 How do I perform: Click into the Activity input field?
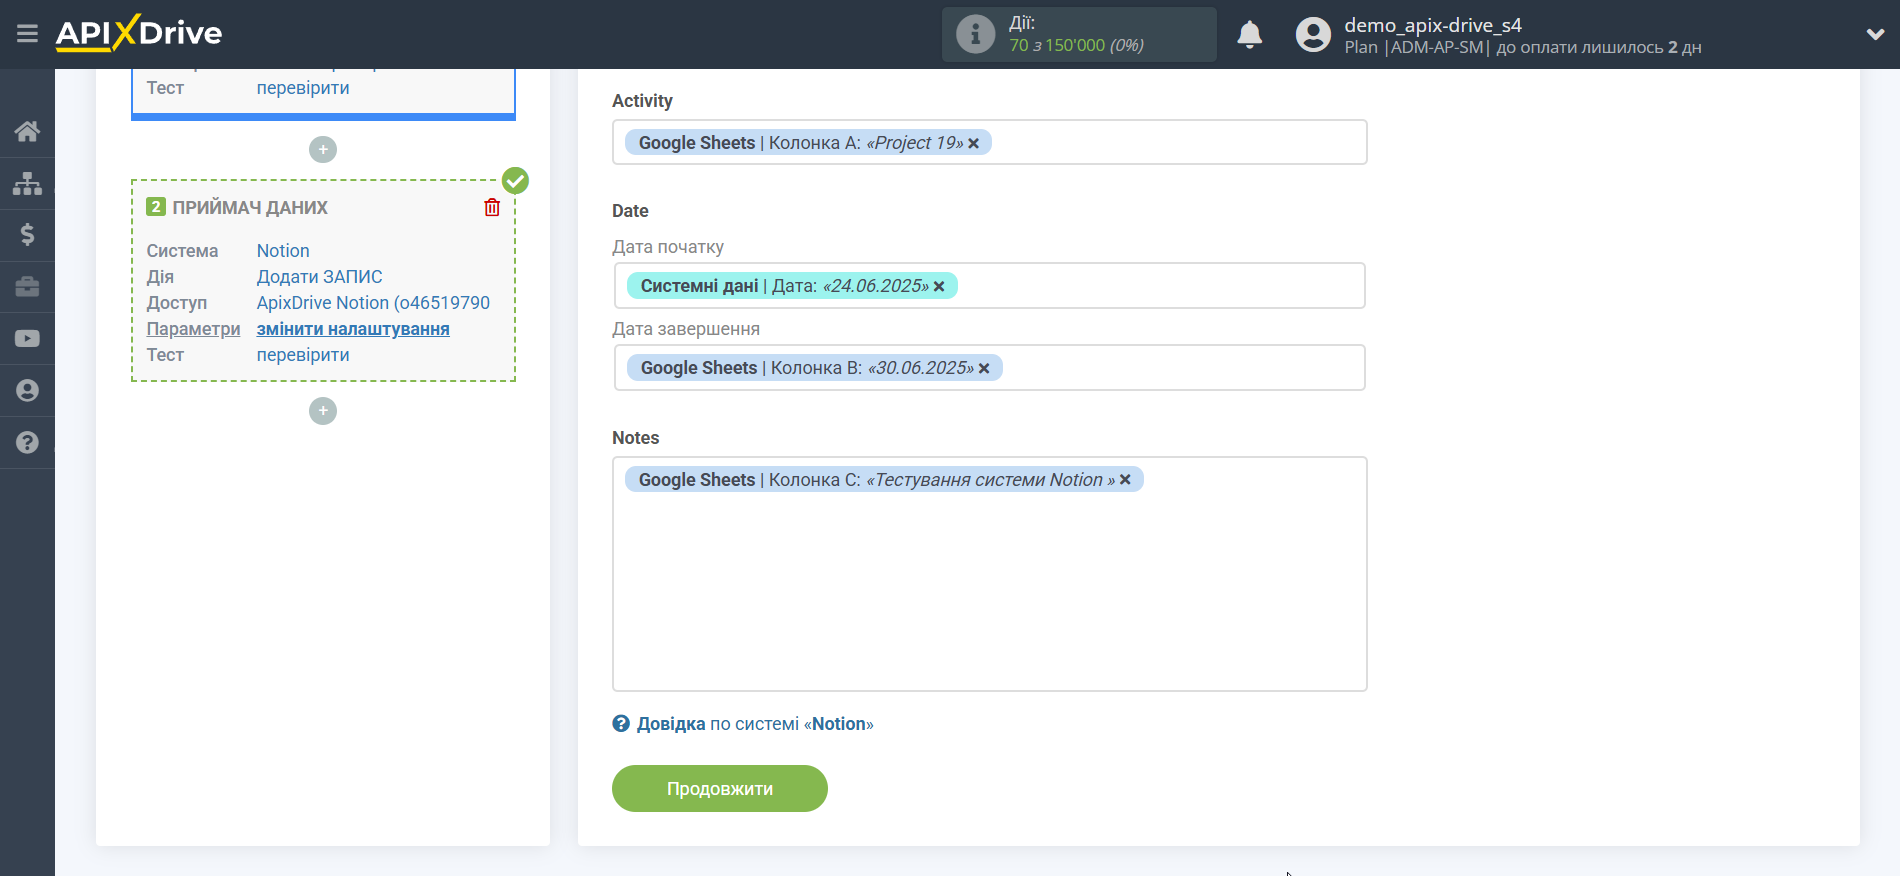[989, 142]
